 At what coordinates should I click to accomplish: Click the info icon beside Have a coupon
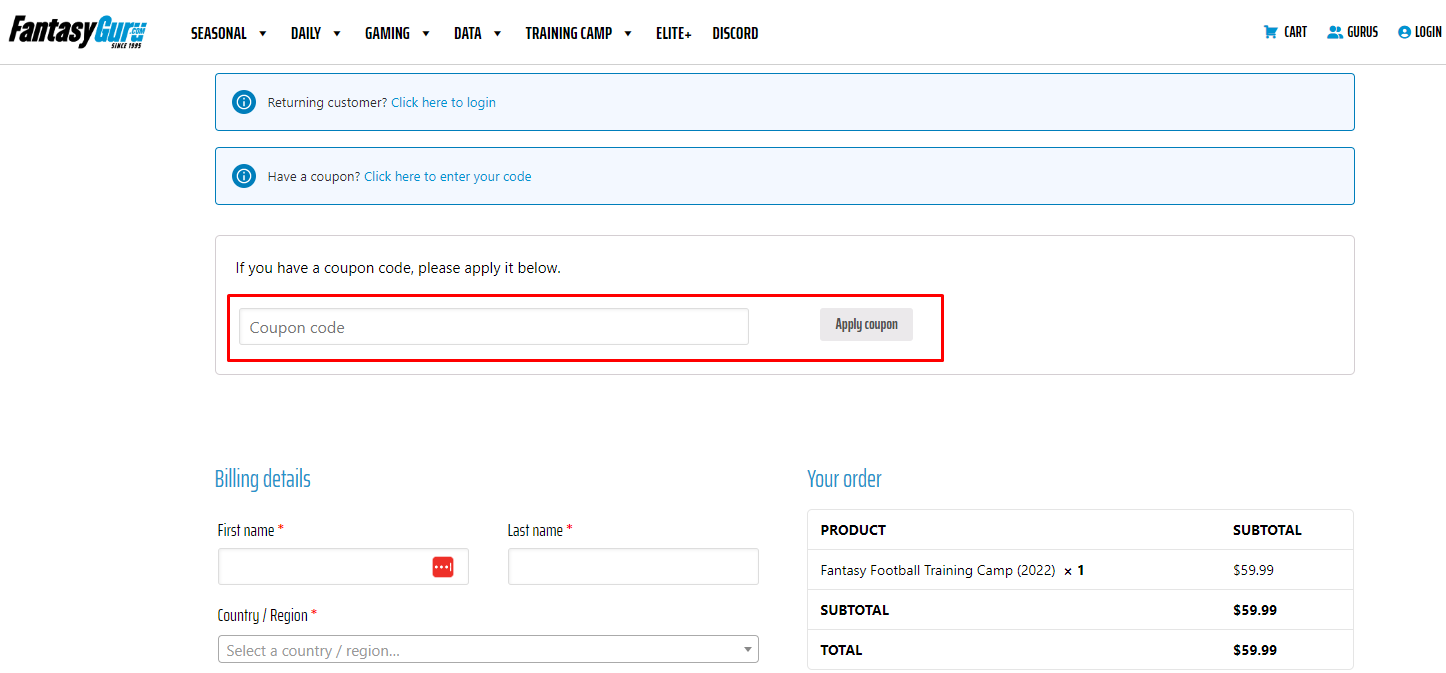[x=244, y=176]
